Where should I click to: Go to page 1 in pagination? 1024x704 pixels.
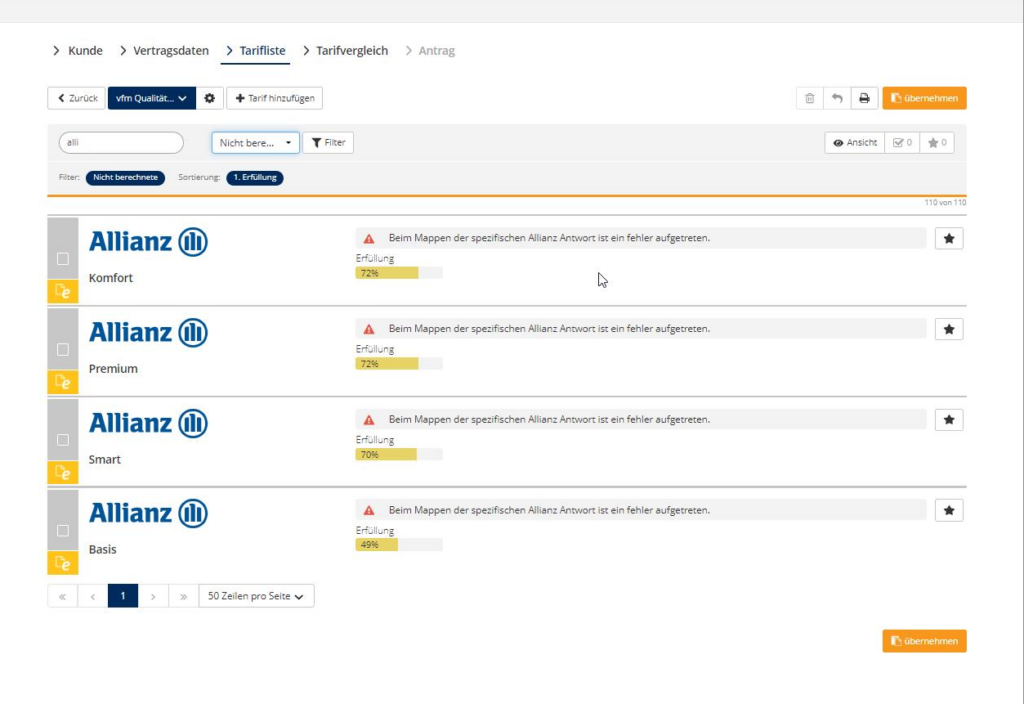123,596
